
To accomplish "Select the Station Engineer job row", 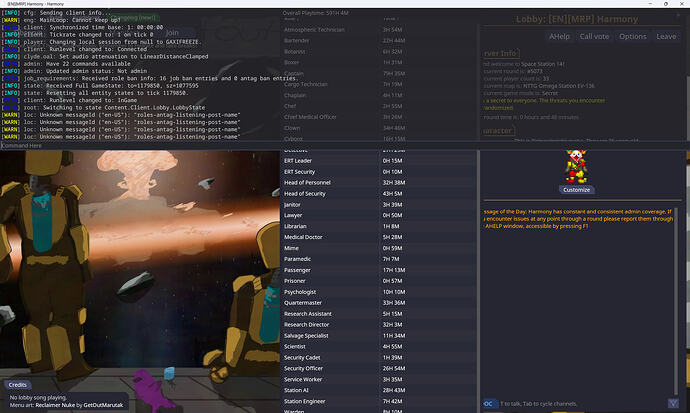I will (x=378, y=401).
